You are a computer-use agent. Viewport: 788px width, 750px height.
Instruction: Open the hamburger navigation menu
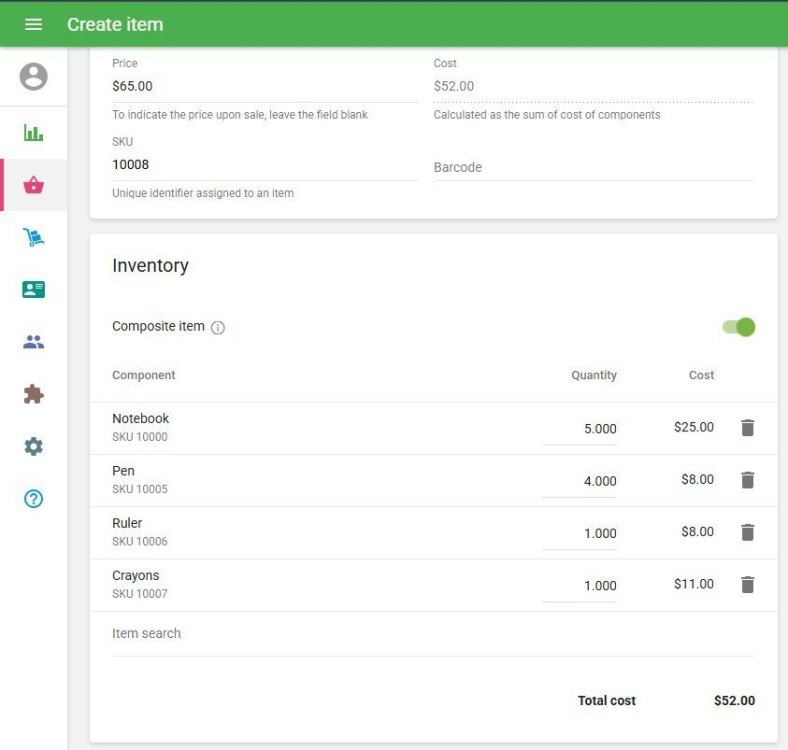[33, 24]
